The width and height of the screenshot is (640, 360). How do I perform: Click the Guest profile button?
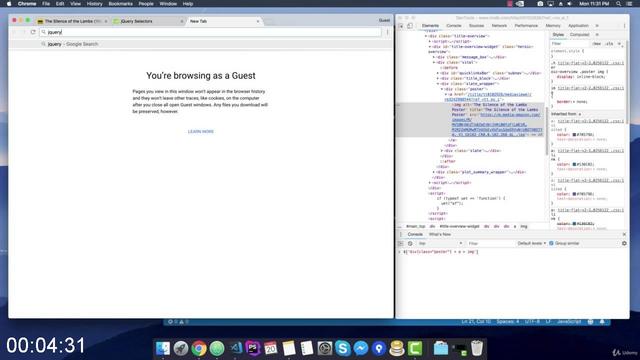tap(384, 20)
